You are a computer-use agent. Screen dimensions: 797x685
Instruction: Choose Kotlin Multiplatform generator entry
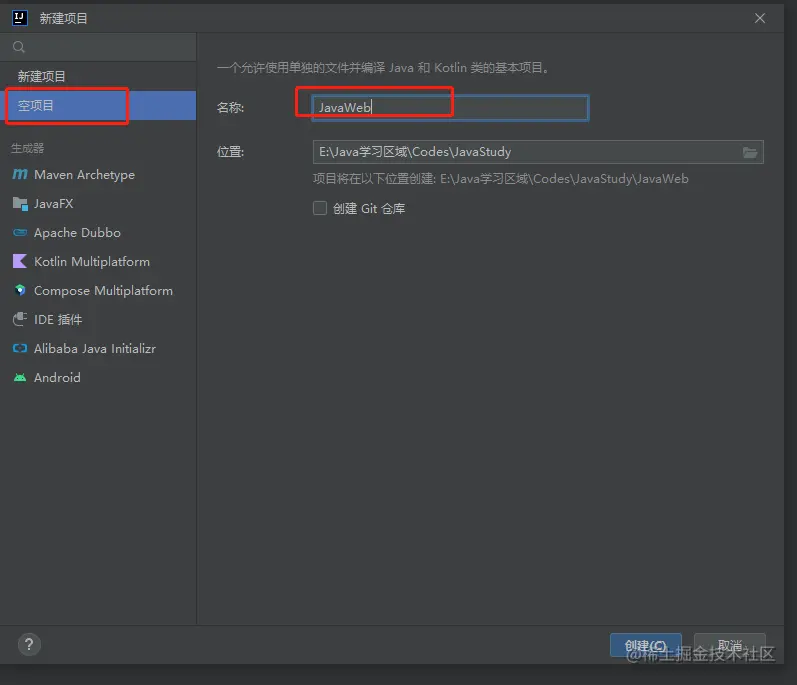pyautogui.click(x=98, y=262)
